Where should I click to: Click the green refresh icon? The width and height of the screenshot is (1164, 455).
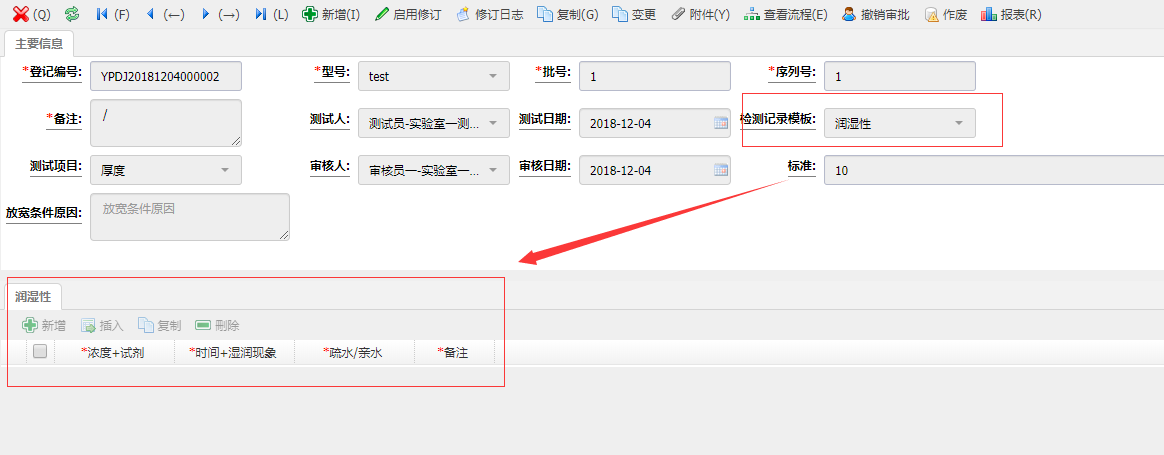72,14
